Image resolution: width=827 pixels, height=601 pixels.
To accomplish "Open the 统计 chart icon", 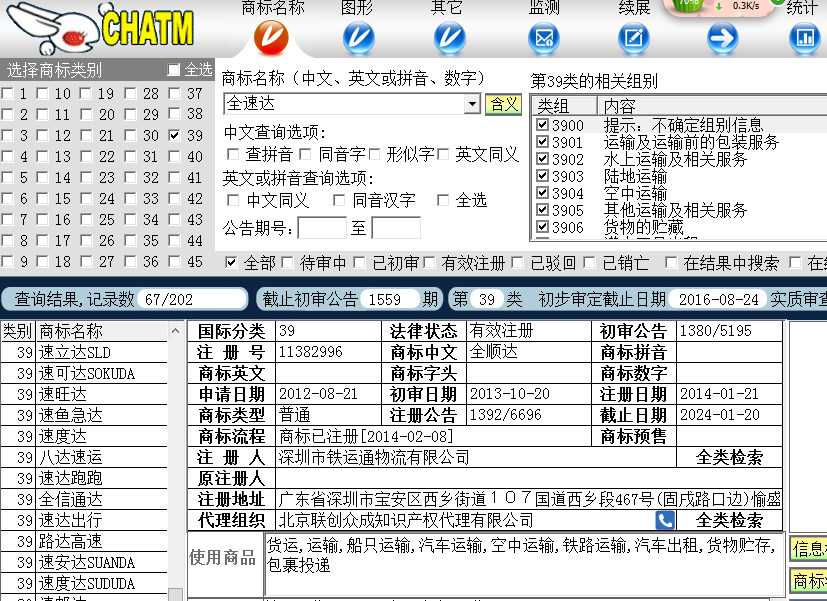I will 805,38.
